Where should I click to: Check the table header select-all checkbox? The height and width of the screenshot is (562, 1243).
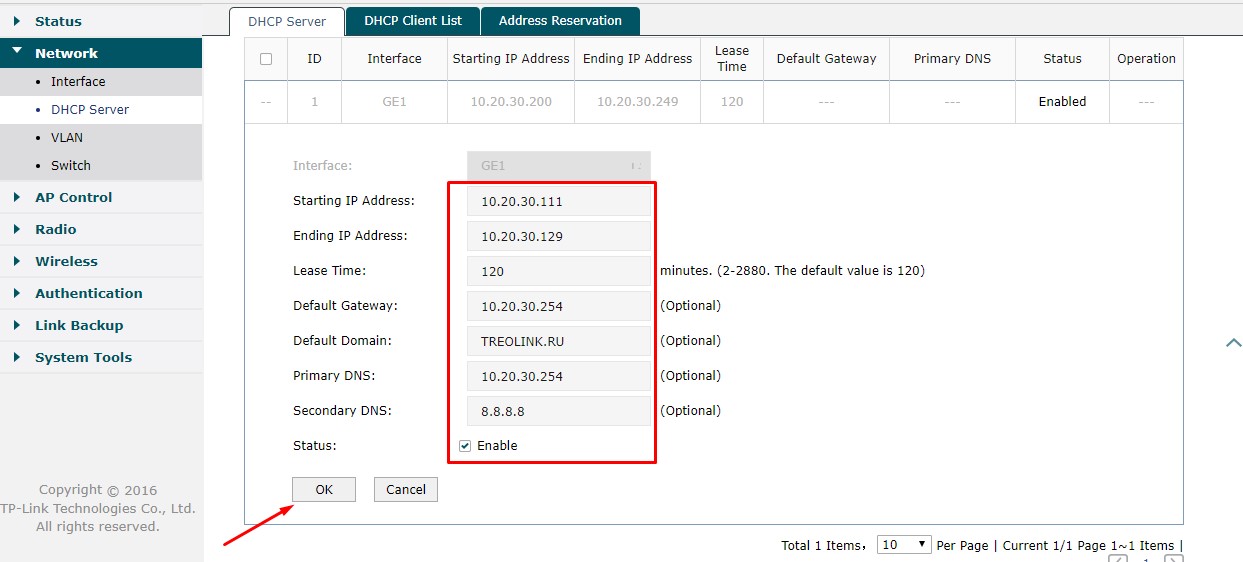click(x=266, y=59)
